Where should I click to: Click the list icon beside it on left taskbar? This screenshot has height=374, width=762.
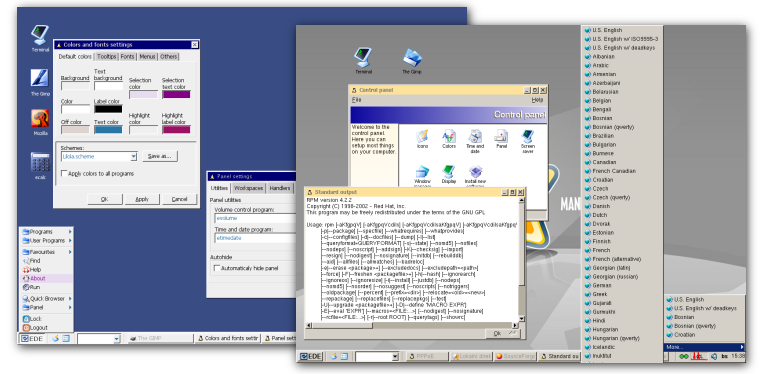pos(66,339)
